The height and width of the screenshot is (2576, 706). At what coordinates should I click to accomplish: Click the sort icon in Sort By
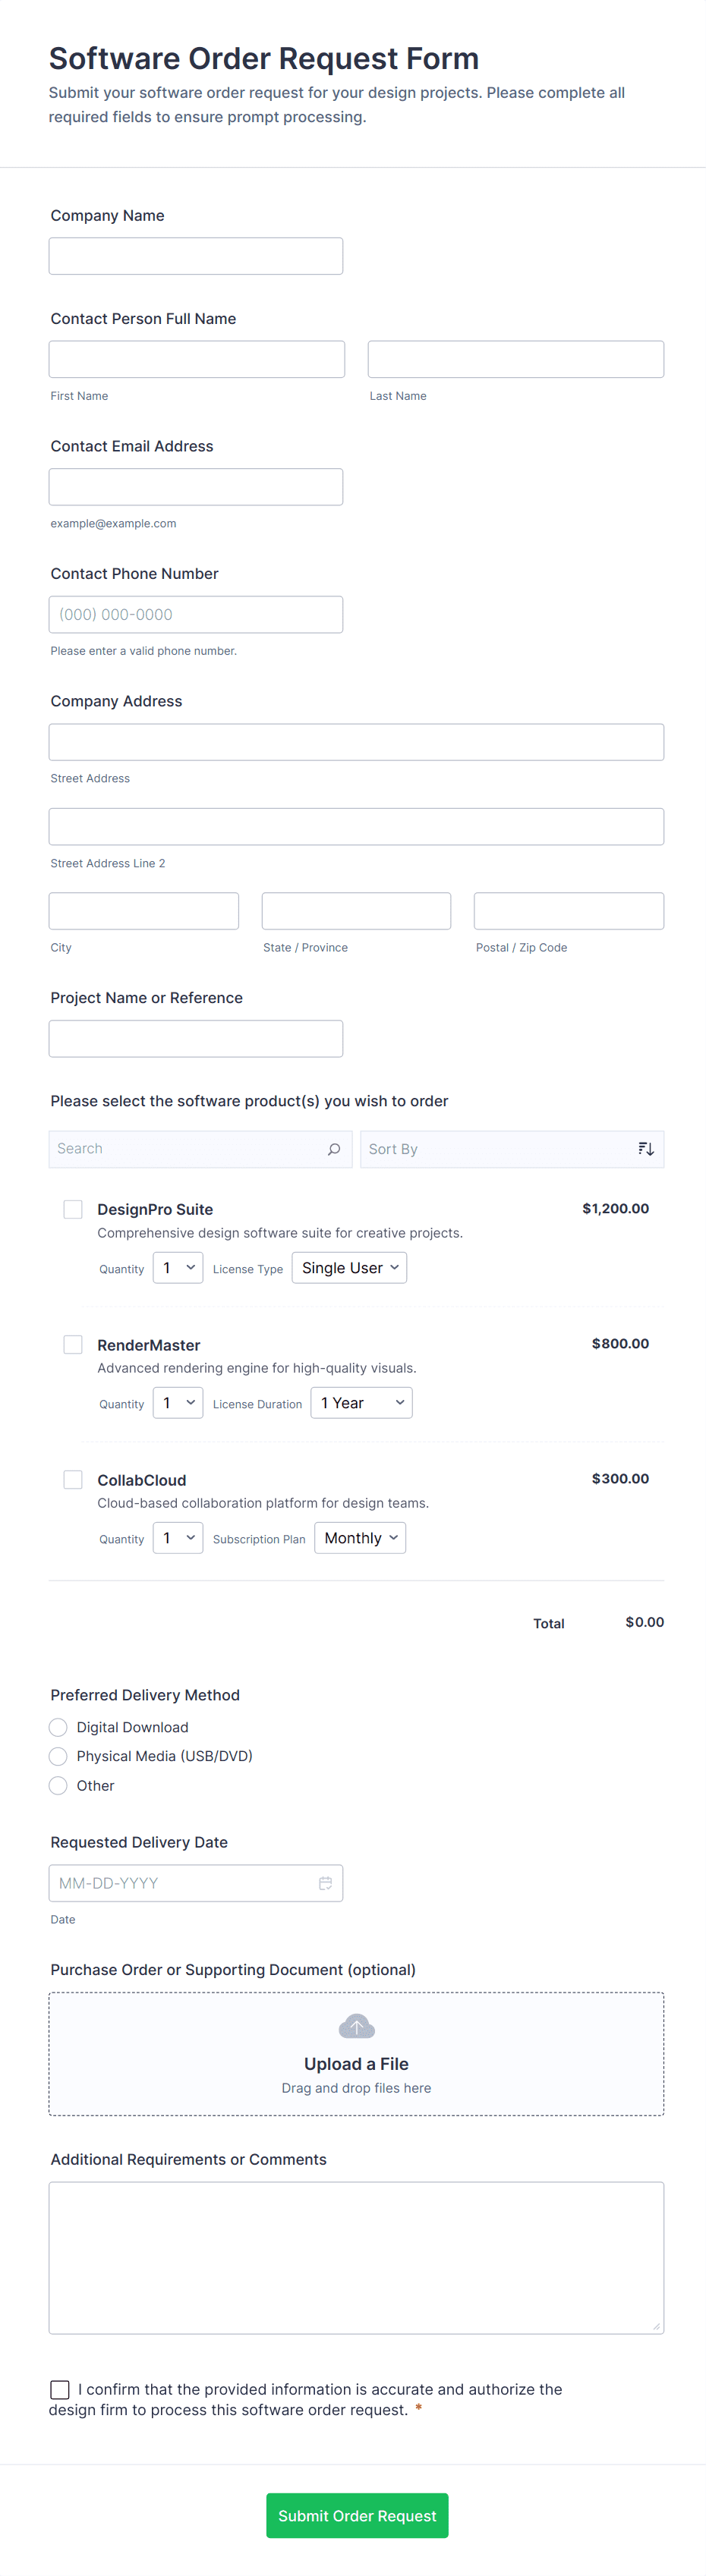[646, 1149]
